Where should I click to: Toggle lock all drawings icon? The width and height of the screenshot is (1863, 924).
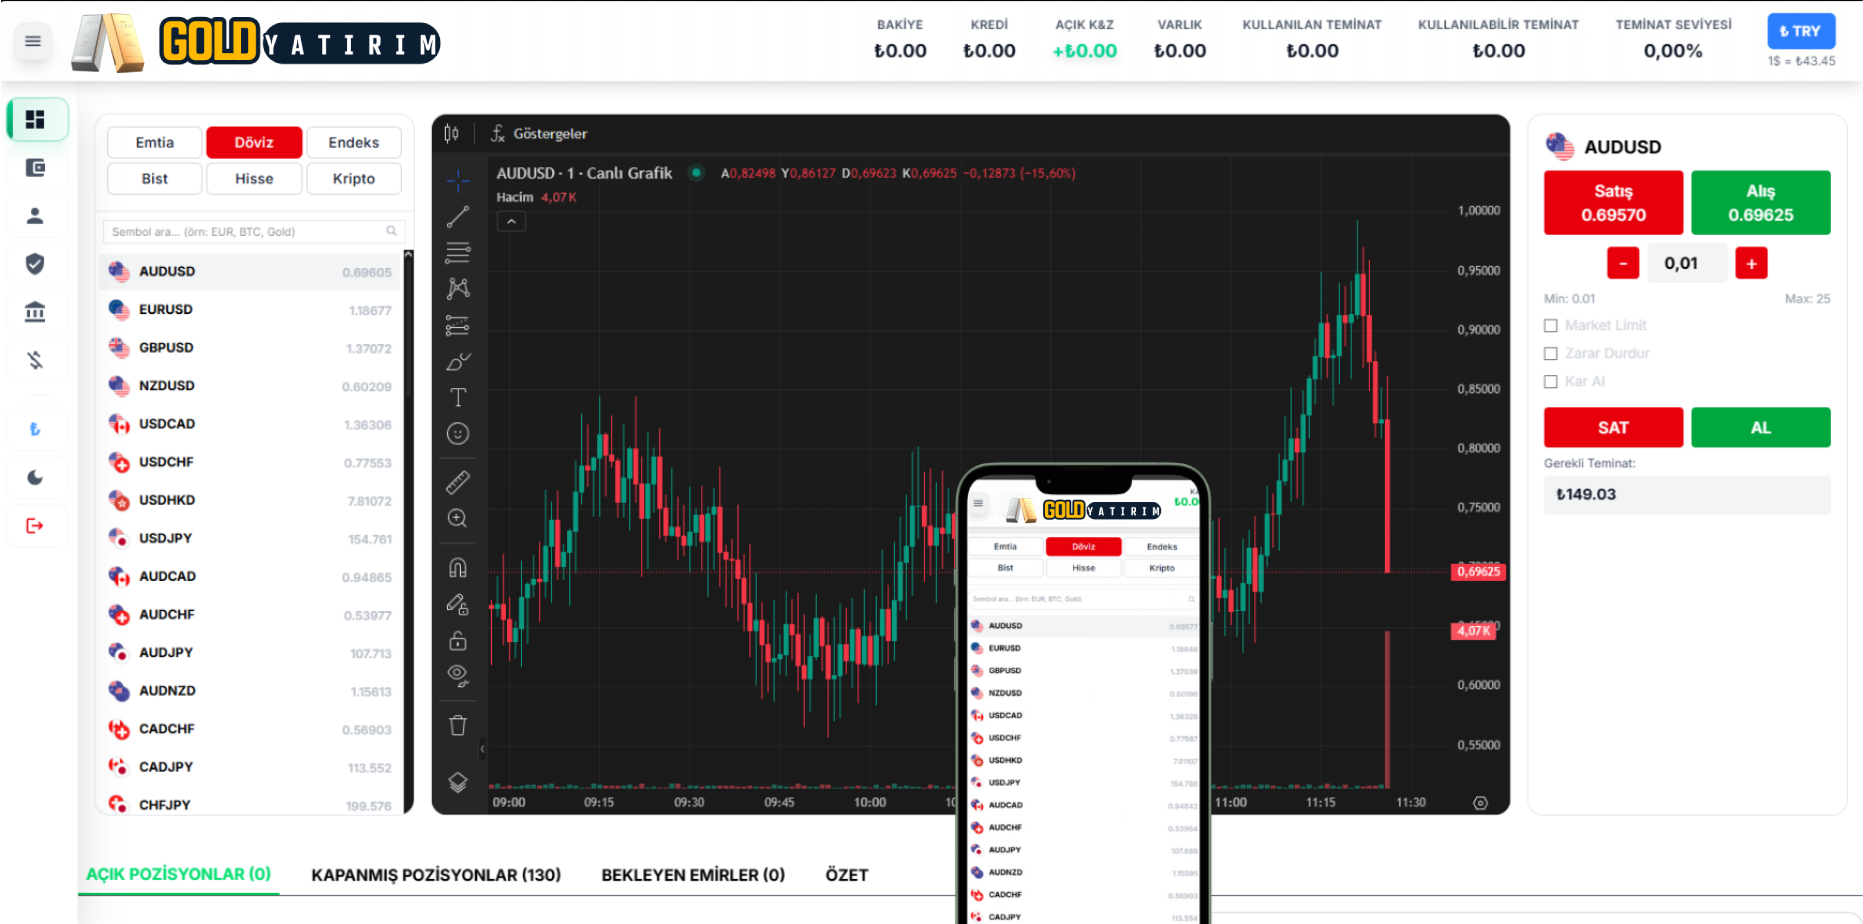pyautogui.click(x=458, y=640)
